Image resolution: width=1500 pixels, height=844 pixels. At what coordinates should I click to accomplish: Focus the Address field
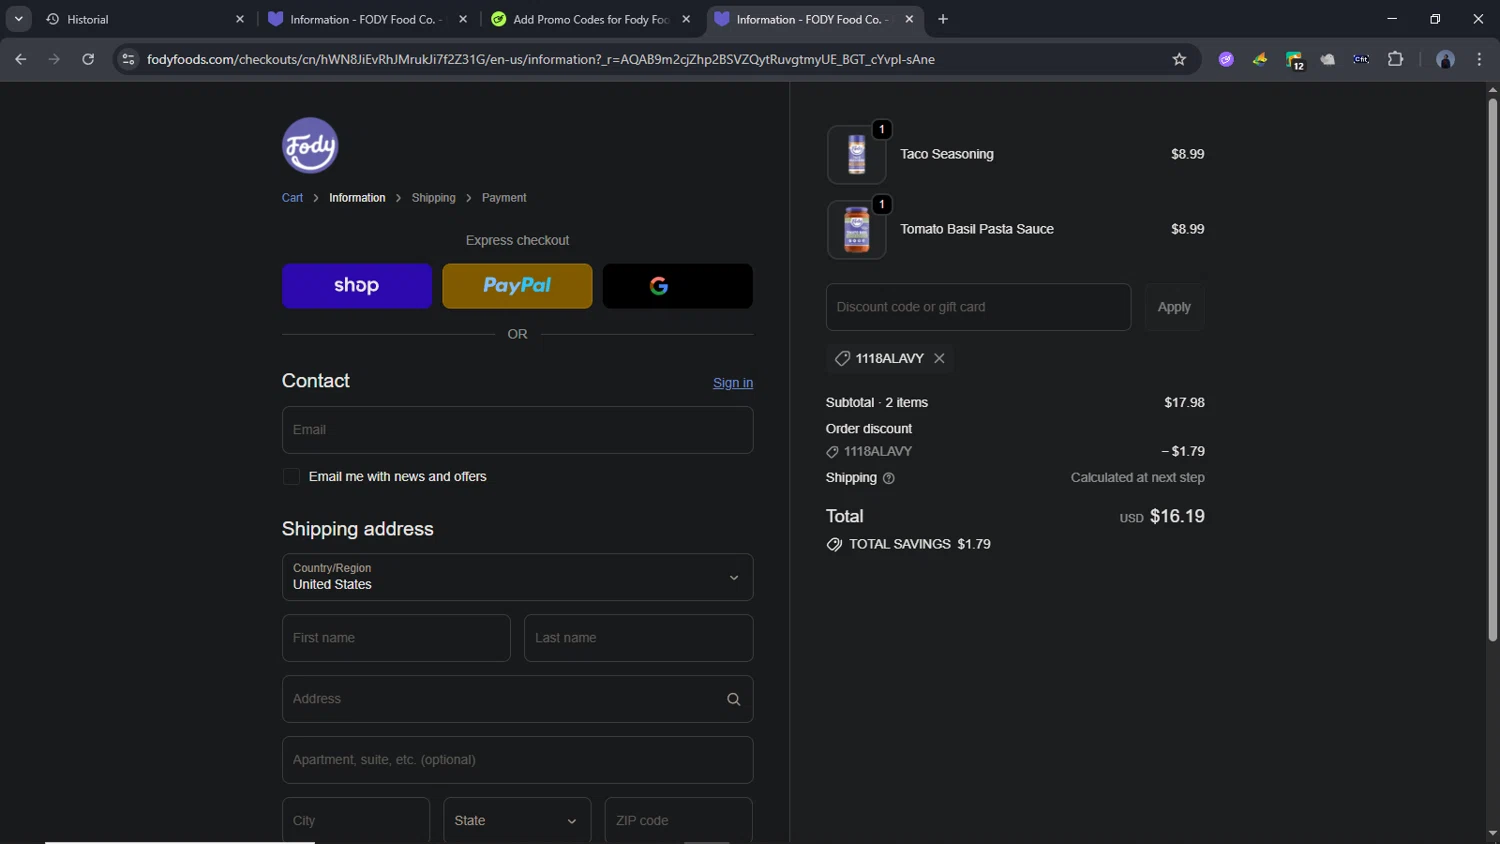click(x=517, y=699)
